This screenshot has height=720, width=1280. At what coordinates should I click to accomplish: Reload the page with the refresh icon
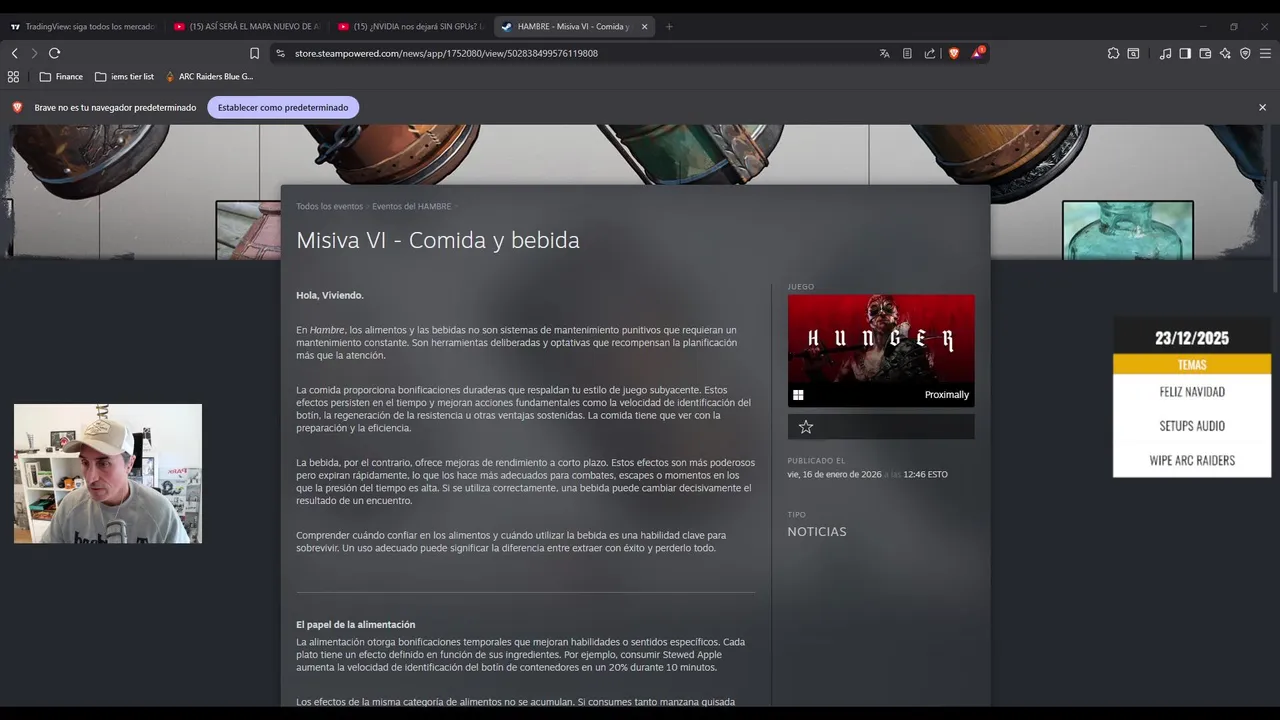coord(54,53)
